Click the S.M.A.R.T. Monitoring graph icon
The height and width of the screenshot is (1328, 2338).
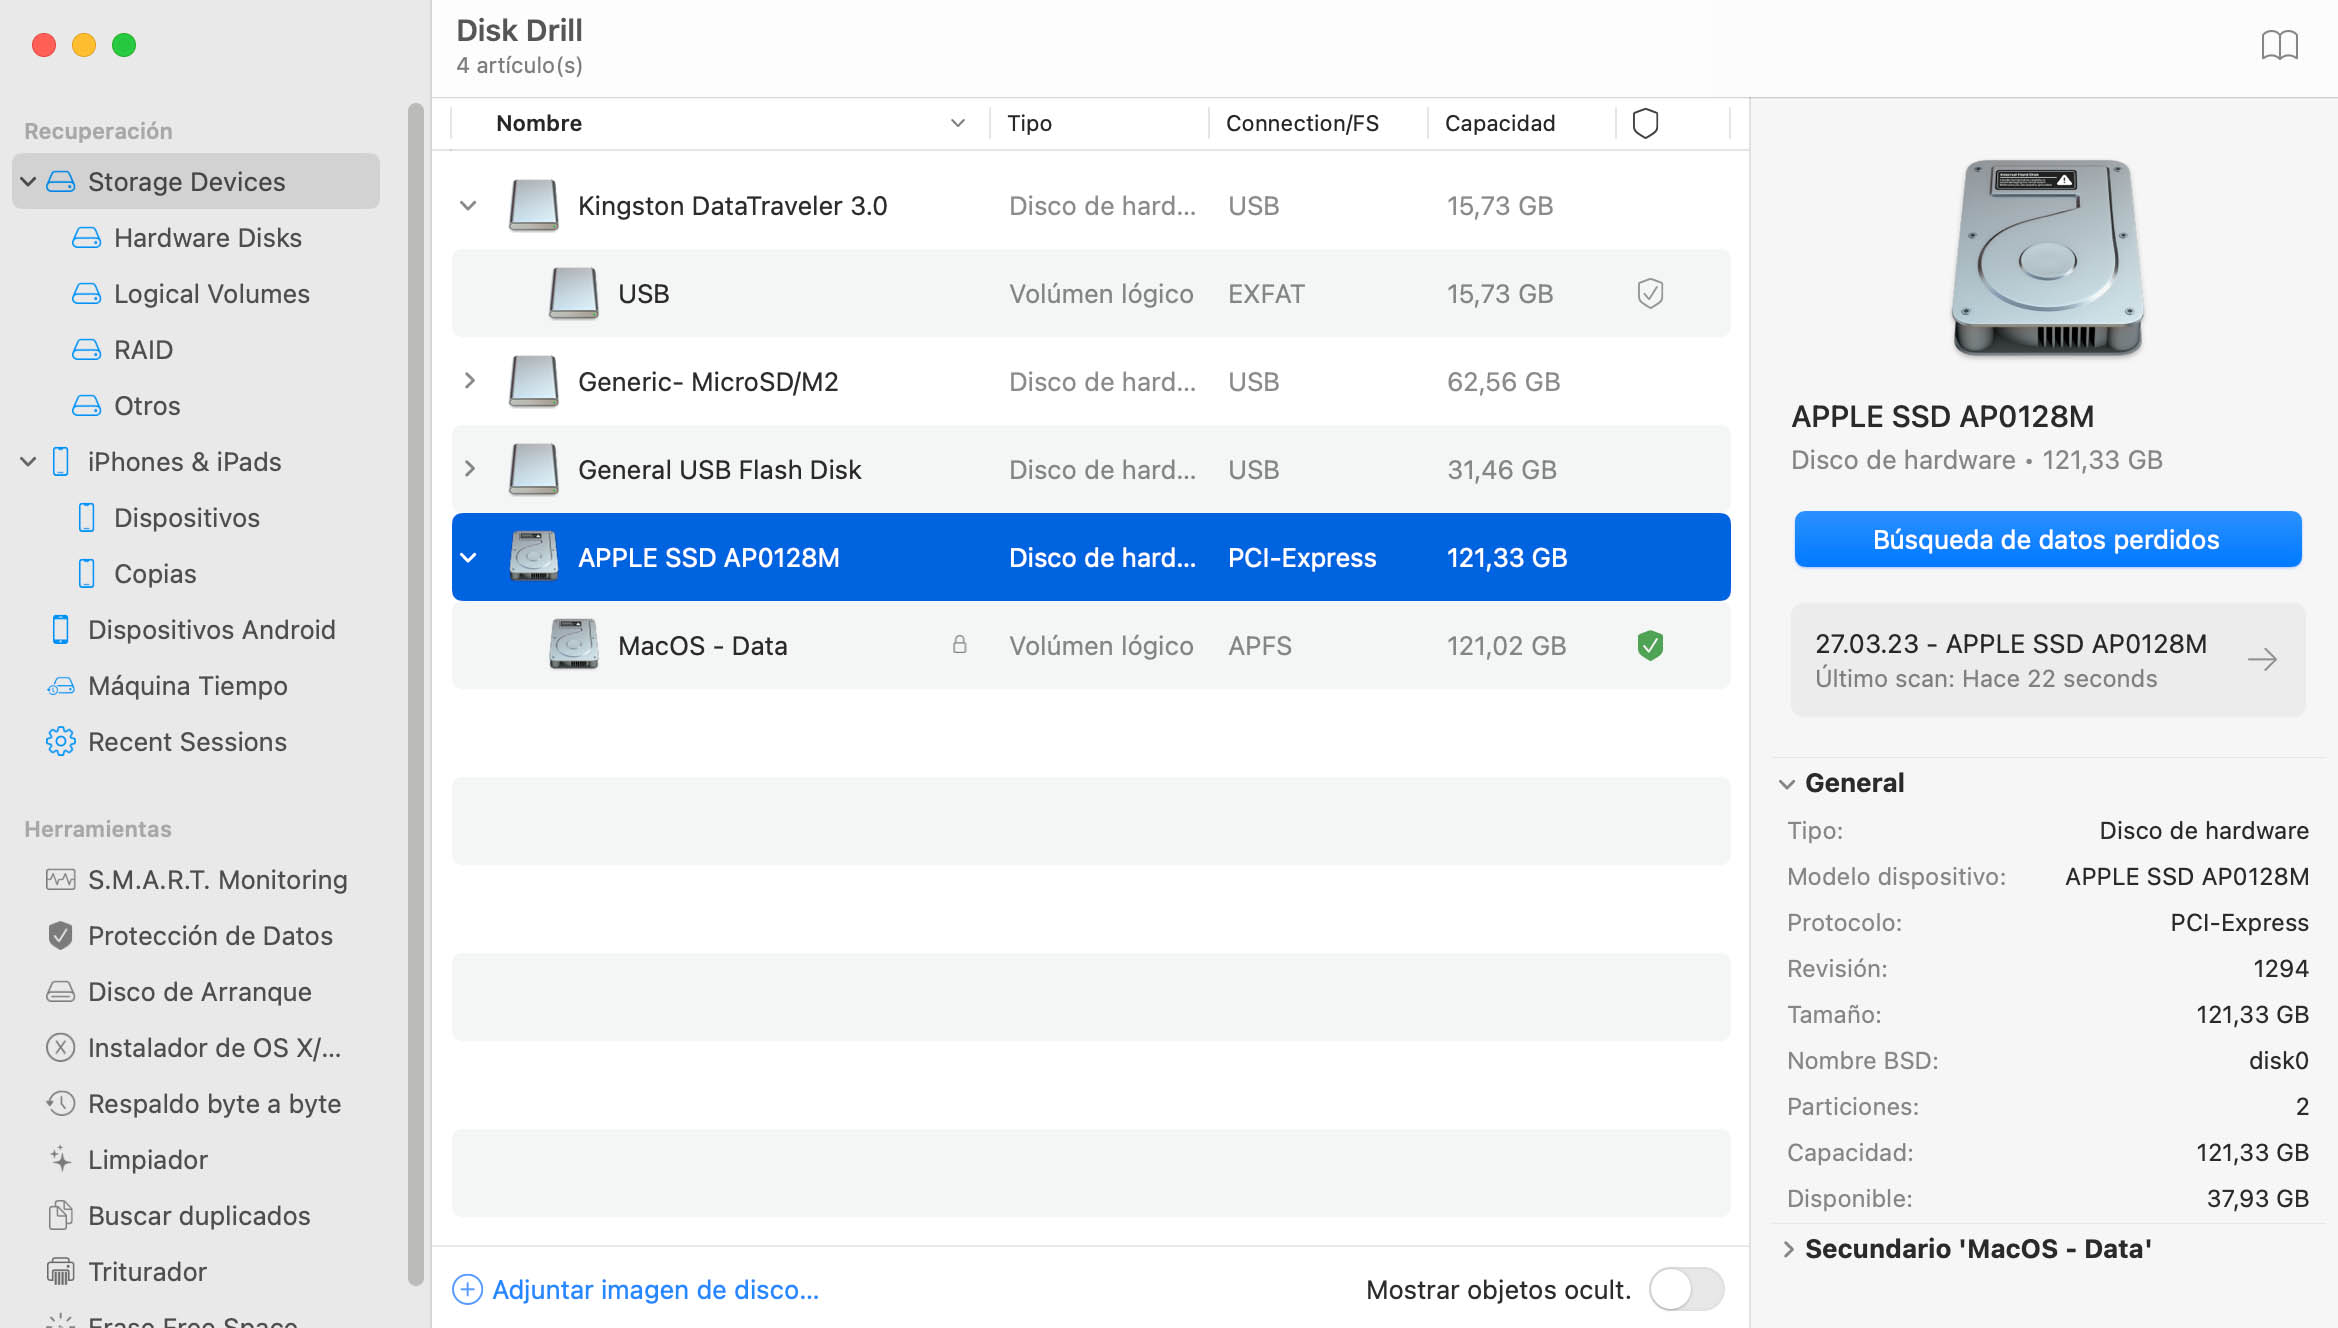coord(60,879)
